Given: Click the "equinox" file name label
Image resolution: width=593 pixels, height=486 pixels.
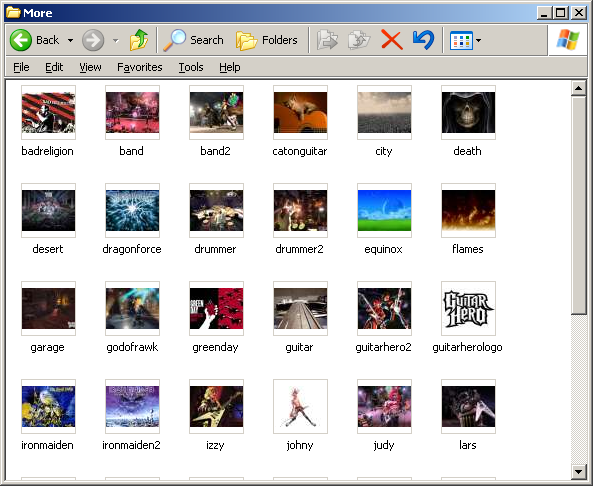Looking at the screenshot, I should 383,249.
